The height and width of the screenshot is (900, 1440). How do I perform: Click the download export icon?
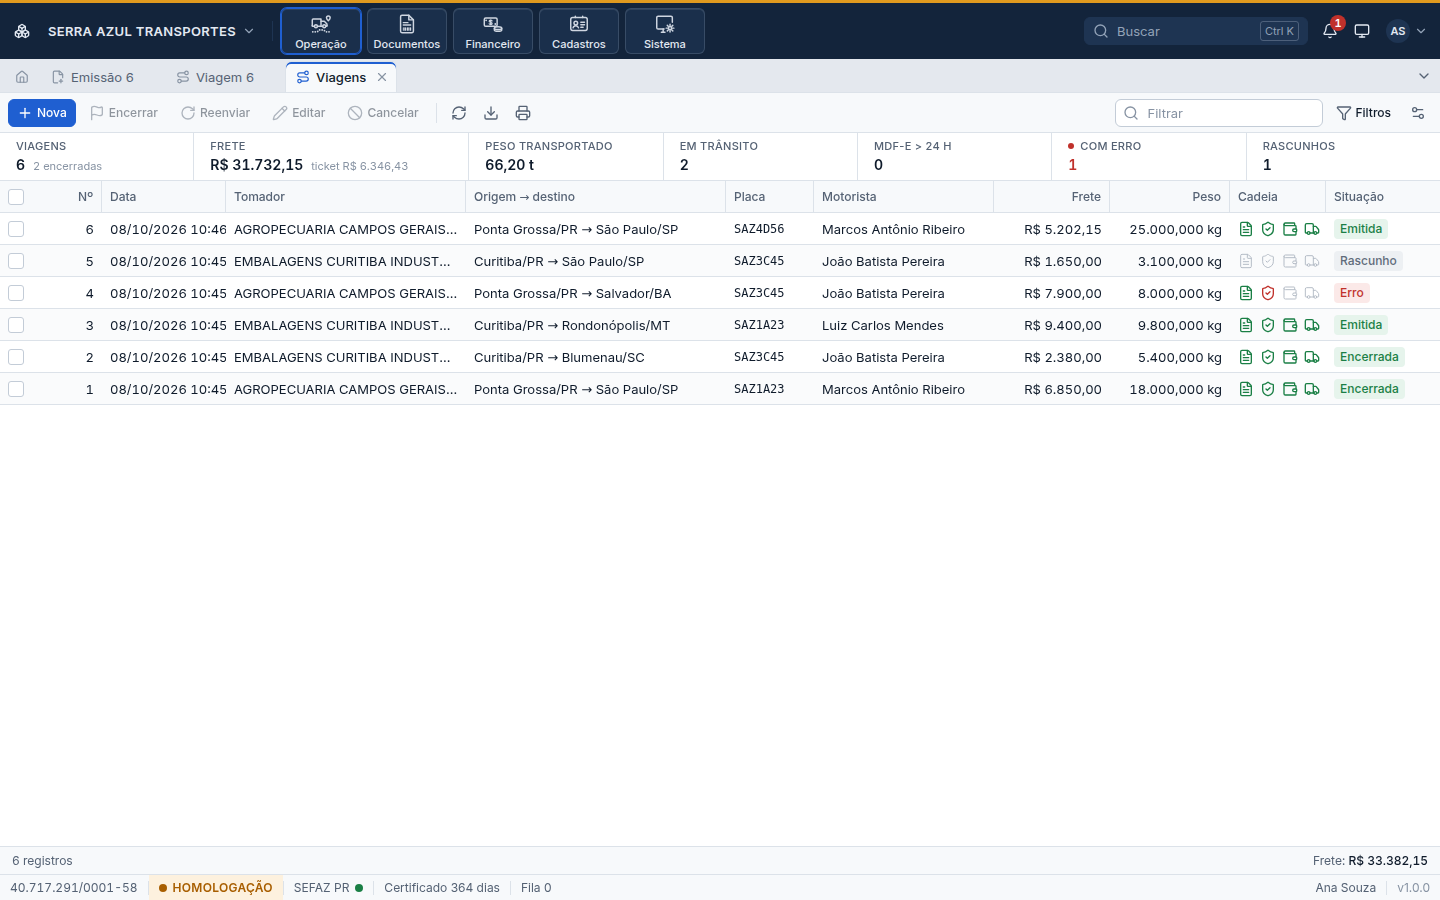(491, 113)
